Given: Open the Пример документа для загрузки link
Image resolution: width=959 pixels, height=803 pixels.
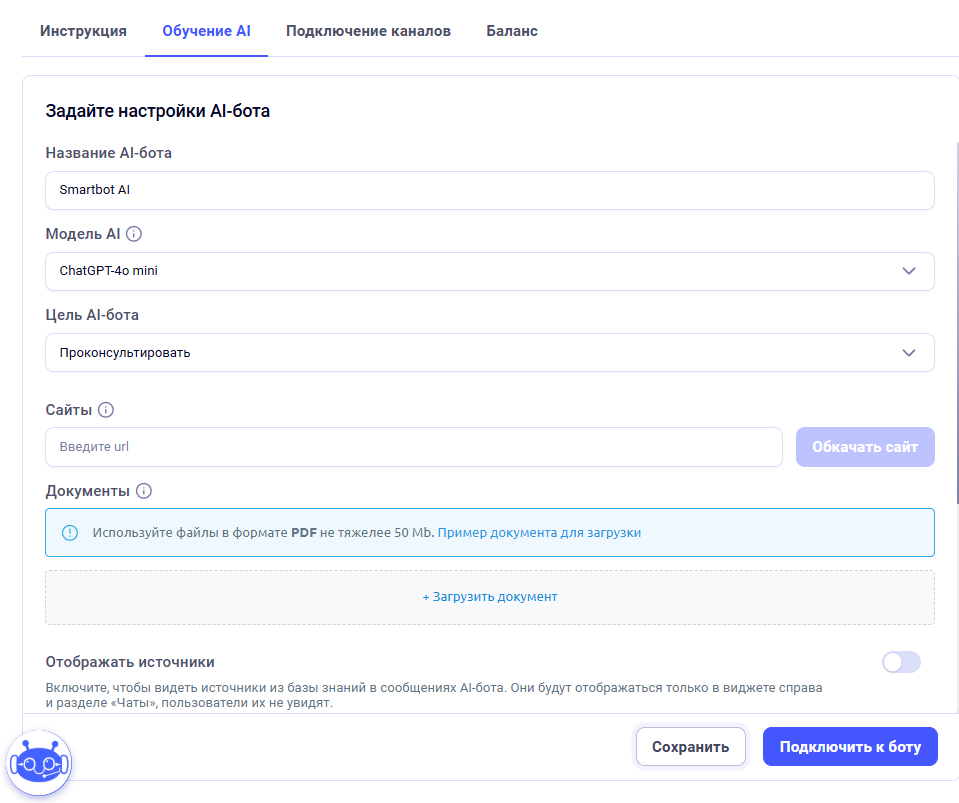Looking at the screenshot, I should 539,533.
